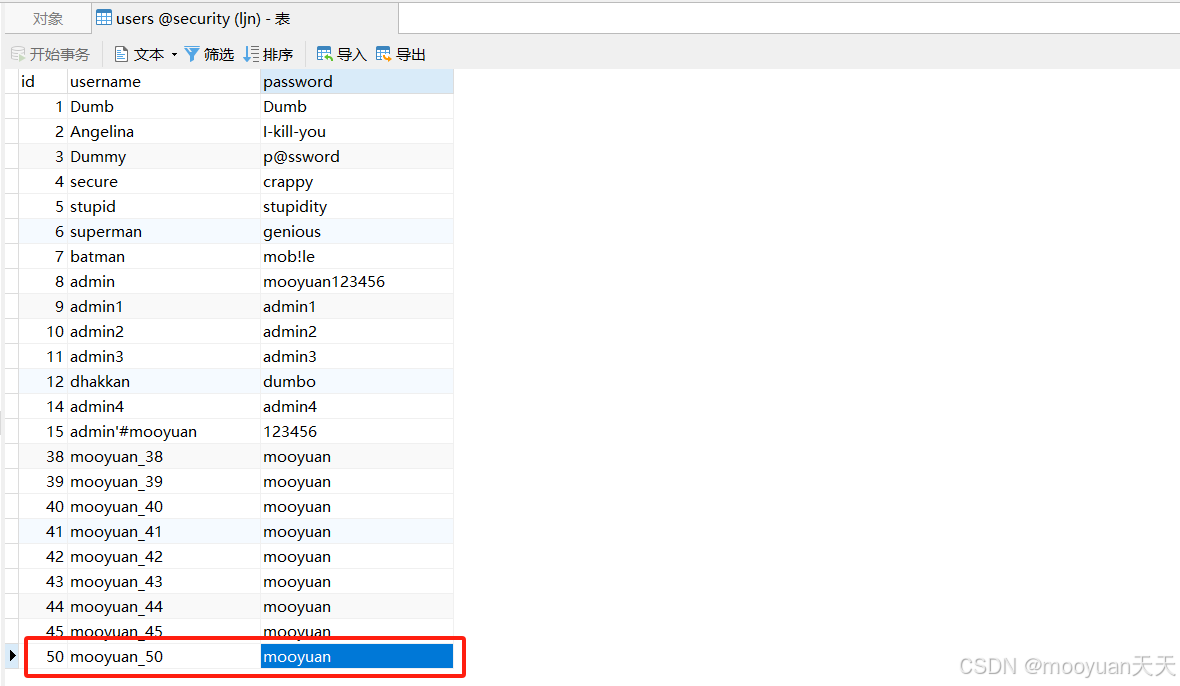Click the table icon in users tab
Viewport: 1180px width, 686px height.
point(104,18)
